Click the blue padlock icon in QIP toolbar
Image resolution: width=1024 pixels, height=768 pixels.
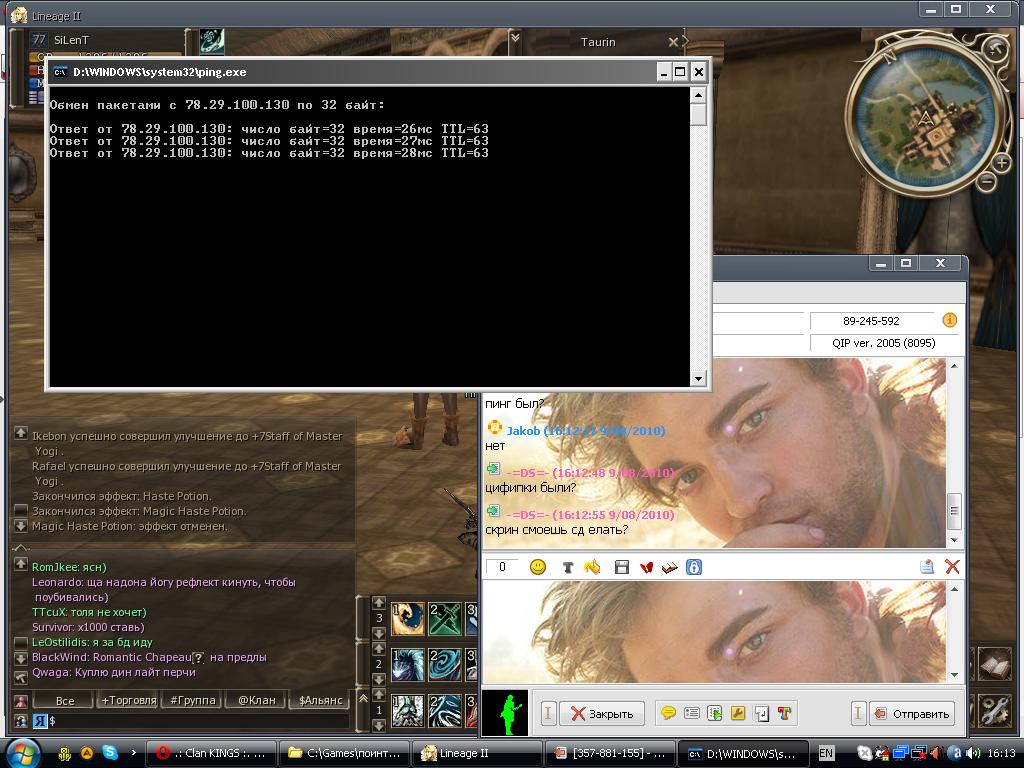pos(693,567)
